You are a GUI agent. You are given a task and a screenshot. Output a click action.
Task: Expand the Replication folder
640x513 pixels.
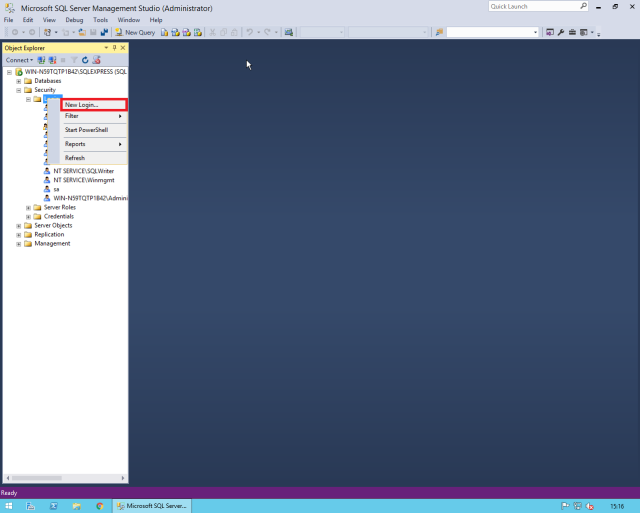tap(18, 235)
